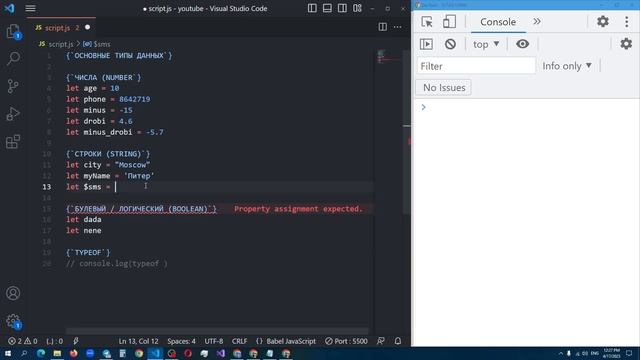Click the editor horizontal scrollbar
The width and height of the screenshot is (640, 360).
(x=217, y=331)
